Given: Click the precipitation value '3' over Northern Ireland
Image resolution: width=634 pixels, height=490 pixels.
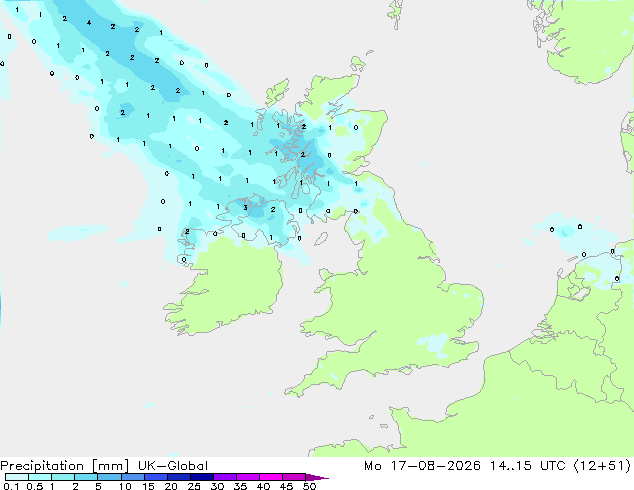Looking at the screenshot, I should point(245,208).
